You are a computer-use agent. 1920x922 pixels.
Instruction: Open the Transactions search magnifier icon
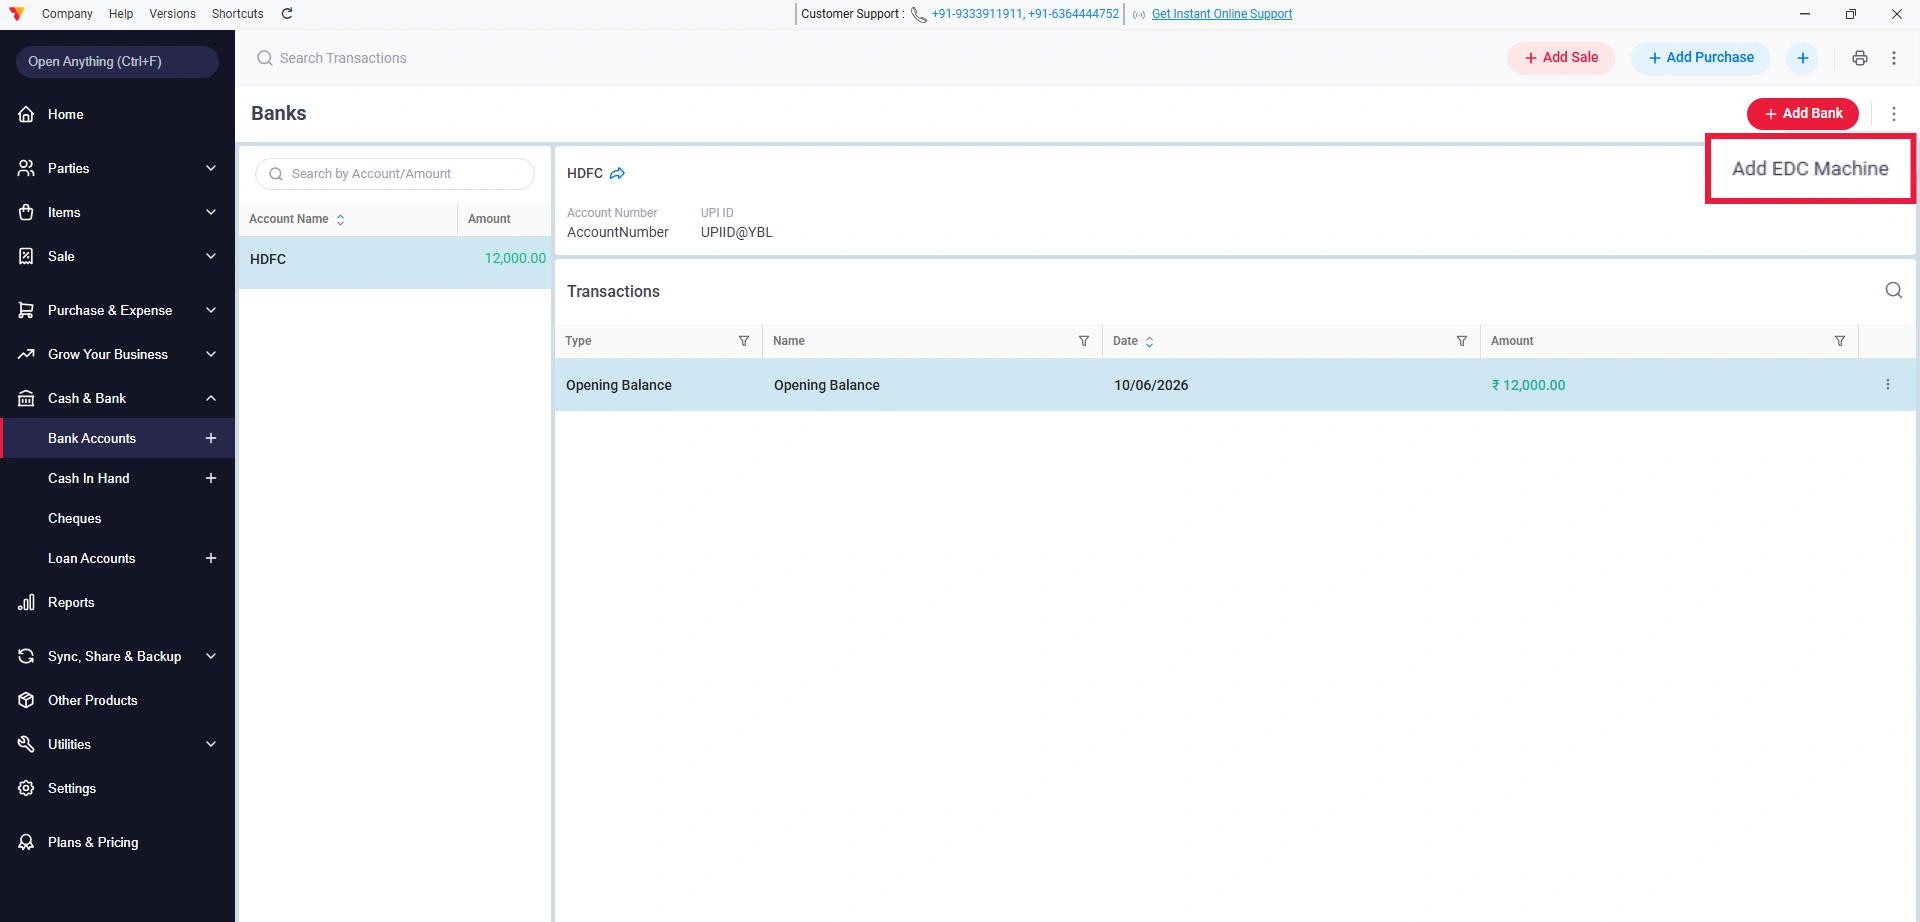point(1893,291)
